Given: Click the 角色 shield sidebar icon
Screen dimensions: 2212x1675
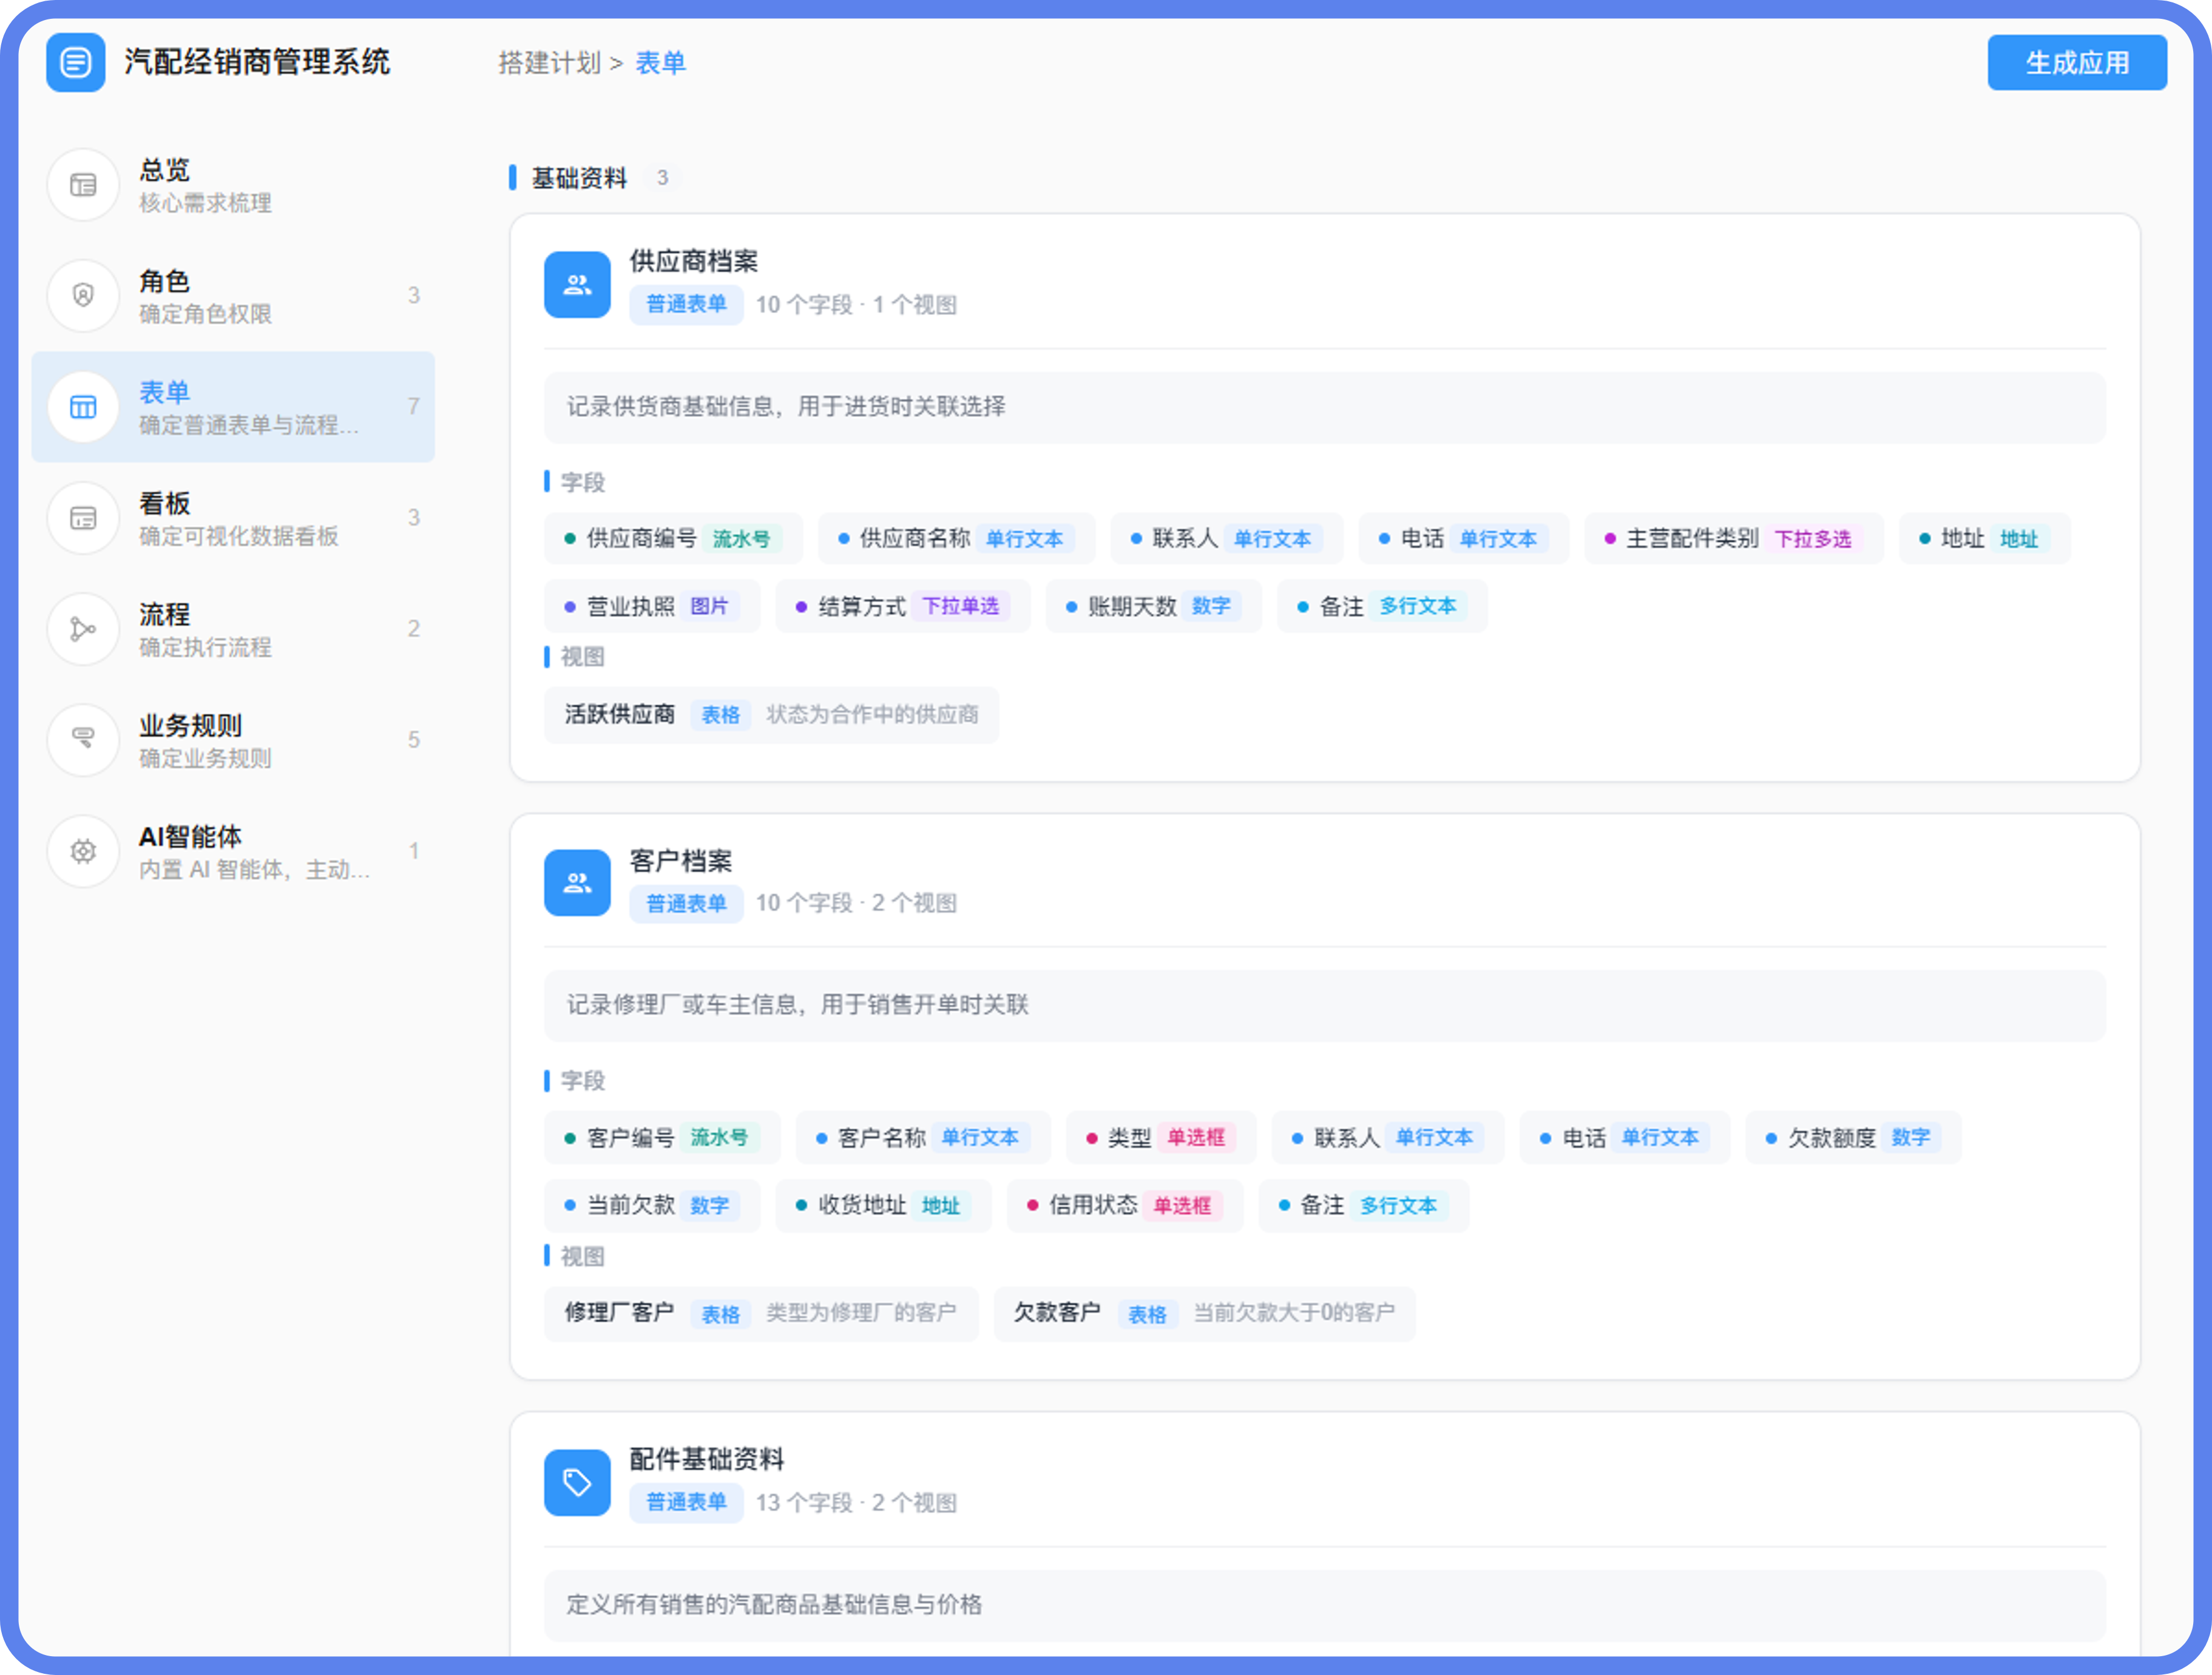Looking at the screenshot, I should pyautogui.click(x=83, y=296).
